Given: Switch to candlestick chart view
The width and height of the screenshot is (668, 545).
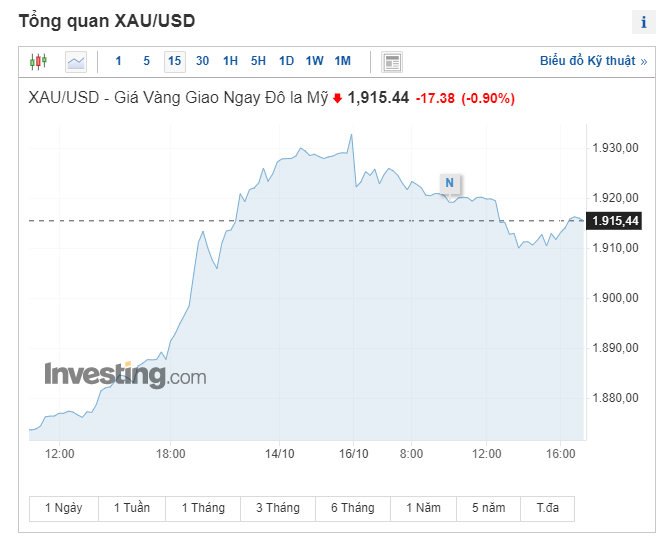Looking at the screenshot, I should click(38, 62).
